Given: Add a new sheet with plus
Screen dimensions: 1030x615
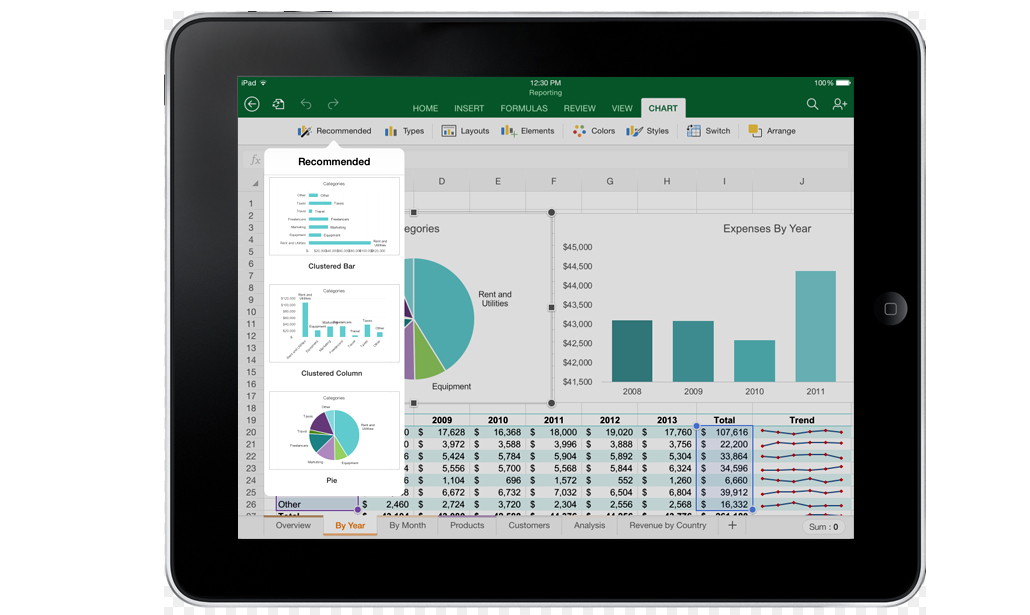Looking at the screenshot, I should 732,525.
